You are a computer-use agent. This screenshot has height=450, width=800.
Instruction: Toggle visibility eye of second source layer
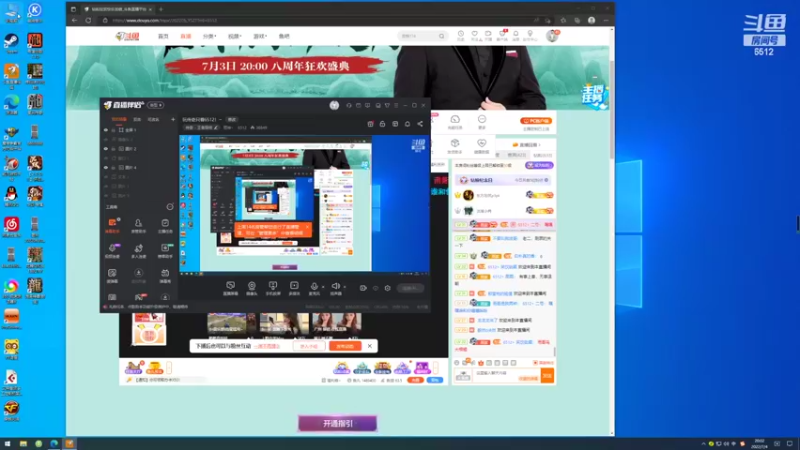(x=106, y=139)
